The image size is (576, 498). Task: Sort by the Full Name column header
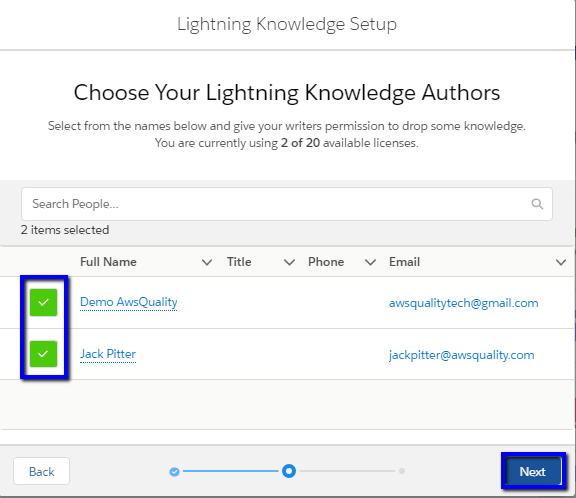click(x=108, y=262)
